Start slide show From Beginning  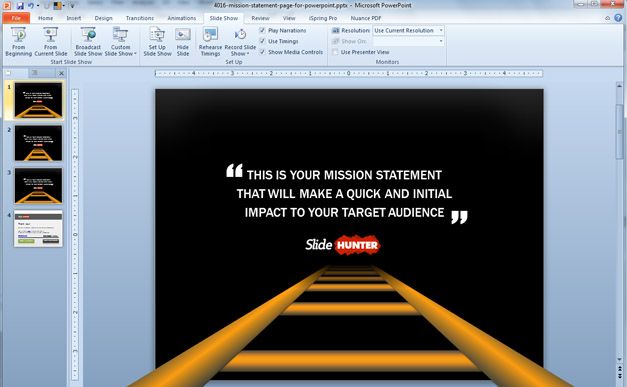pyautogui.click(x=18, y=42)
